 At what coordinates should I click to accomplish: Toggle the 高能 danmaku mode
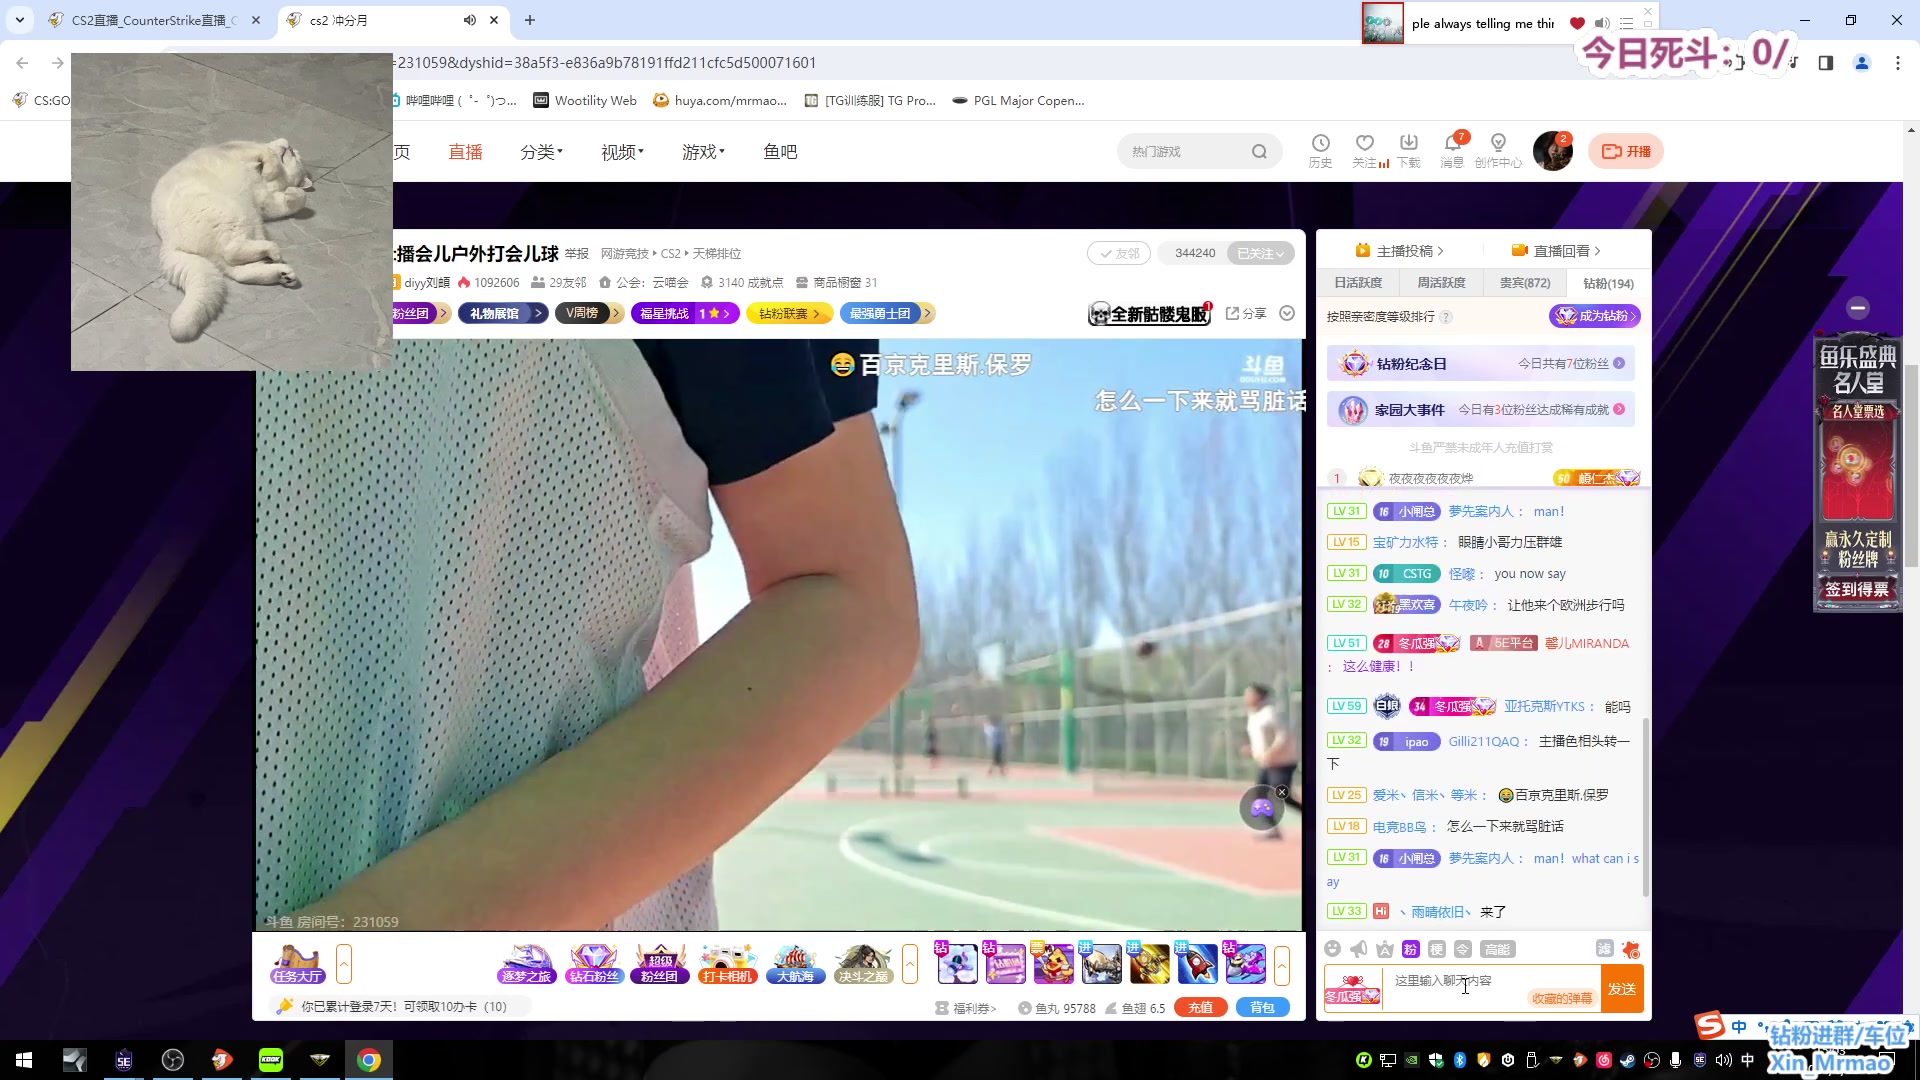[x=1497, y=949]
